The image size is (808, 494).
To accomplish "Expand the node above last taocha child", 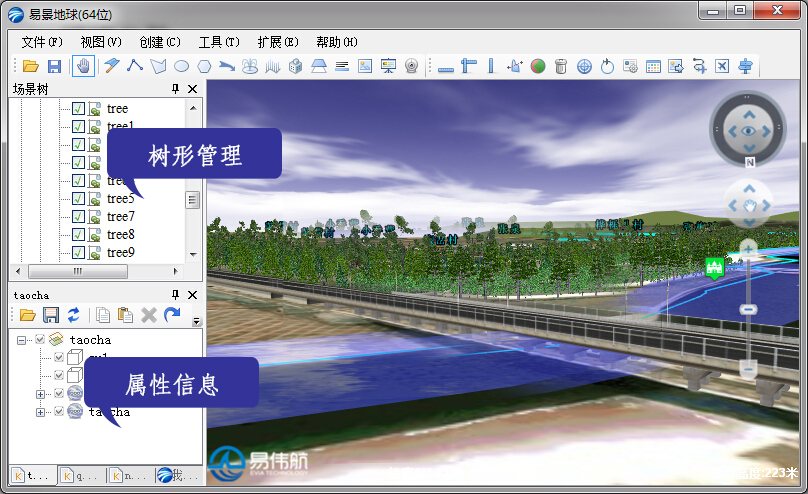I will (40, 394).
